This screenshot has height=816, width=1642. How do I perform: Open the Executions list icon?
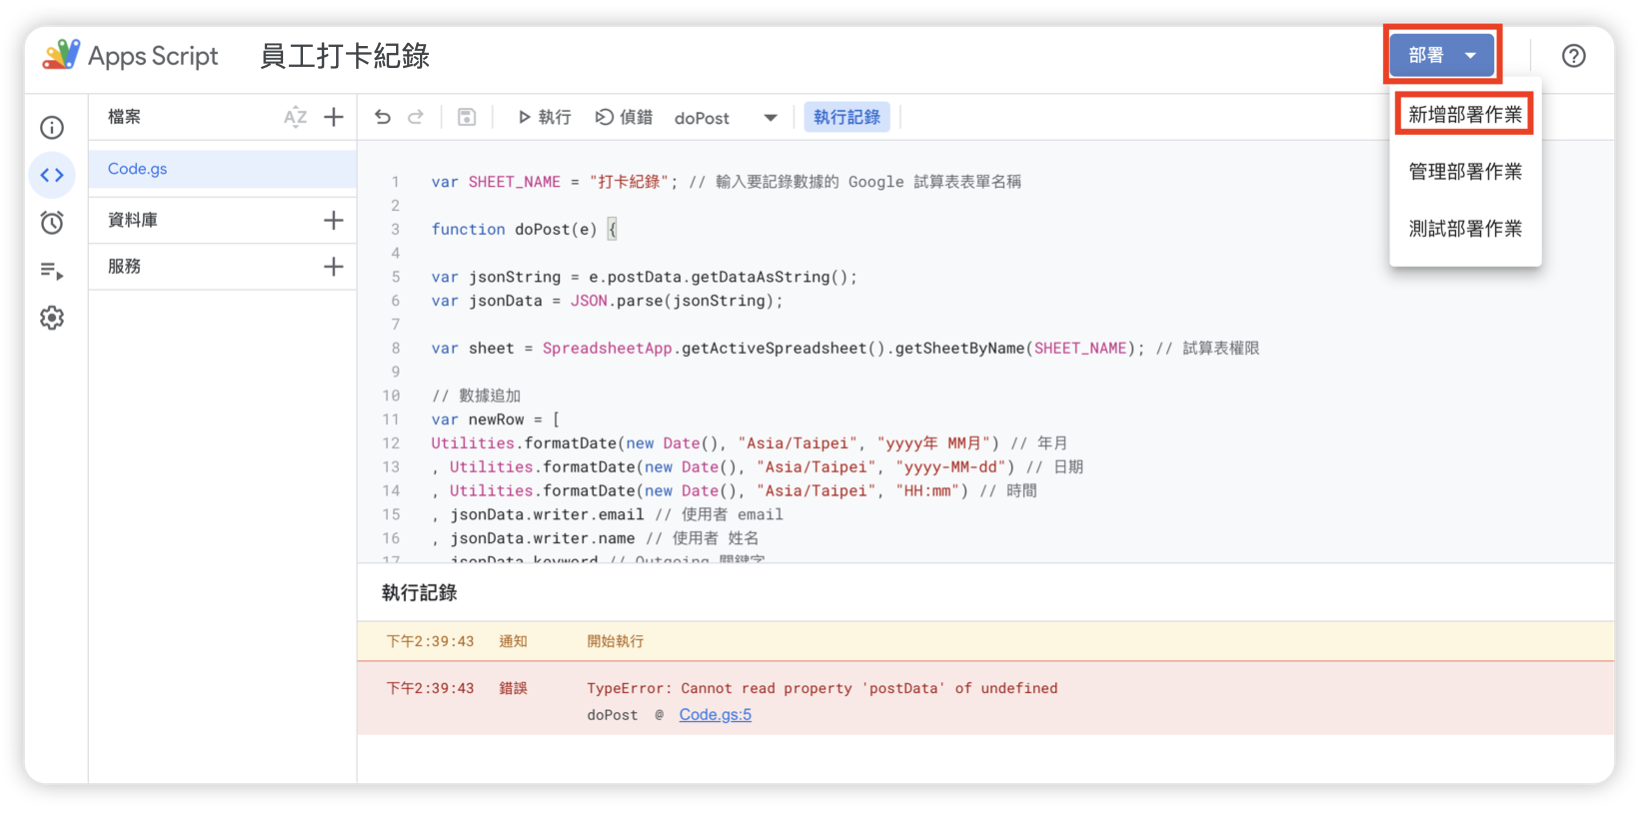coord(52,270)
